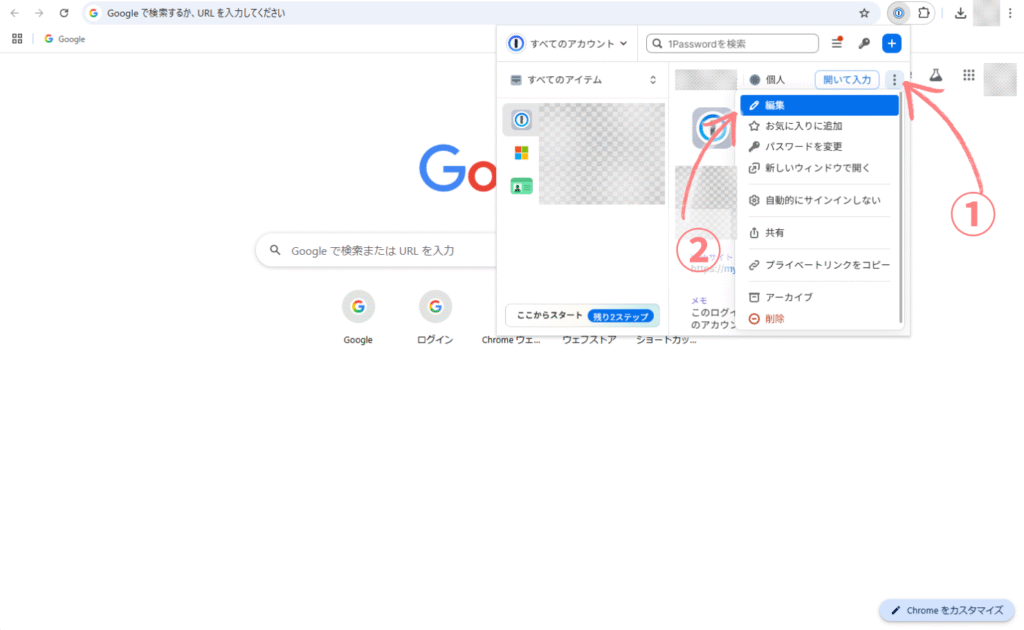Open the Google Labs flask icon

click(936, 75)
